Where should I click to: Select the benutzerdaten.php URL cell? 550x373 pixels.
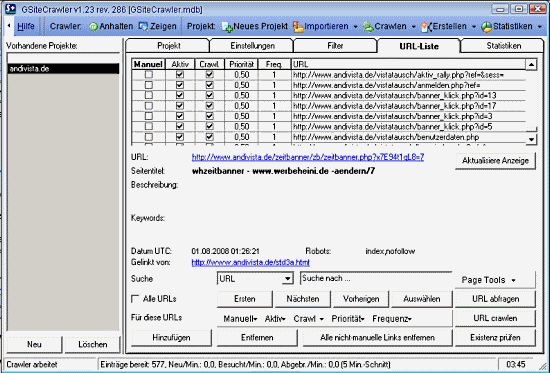(x=408, y=137)
